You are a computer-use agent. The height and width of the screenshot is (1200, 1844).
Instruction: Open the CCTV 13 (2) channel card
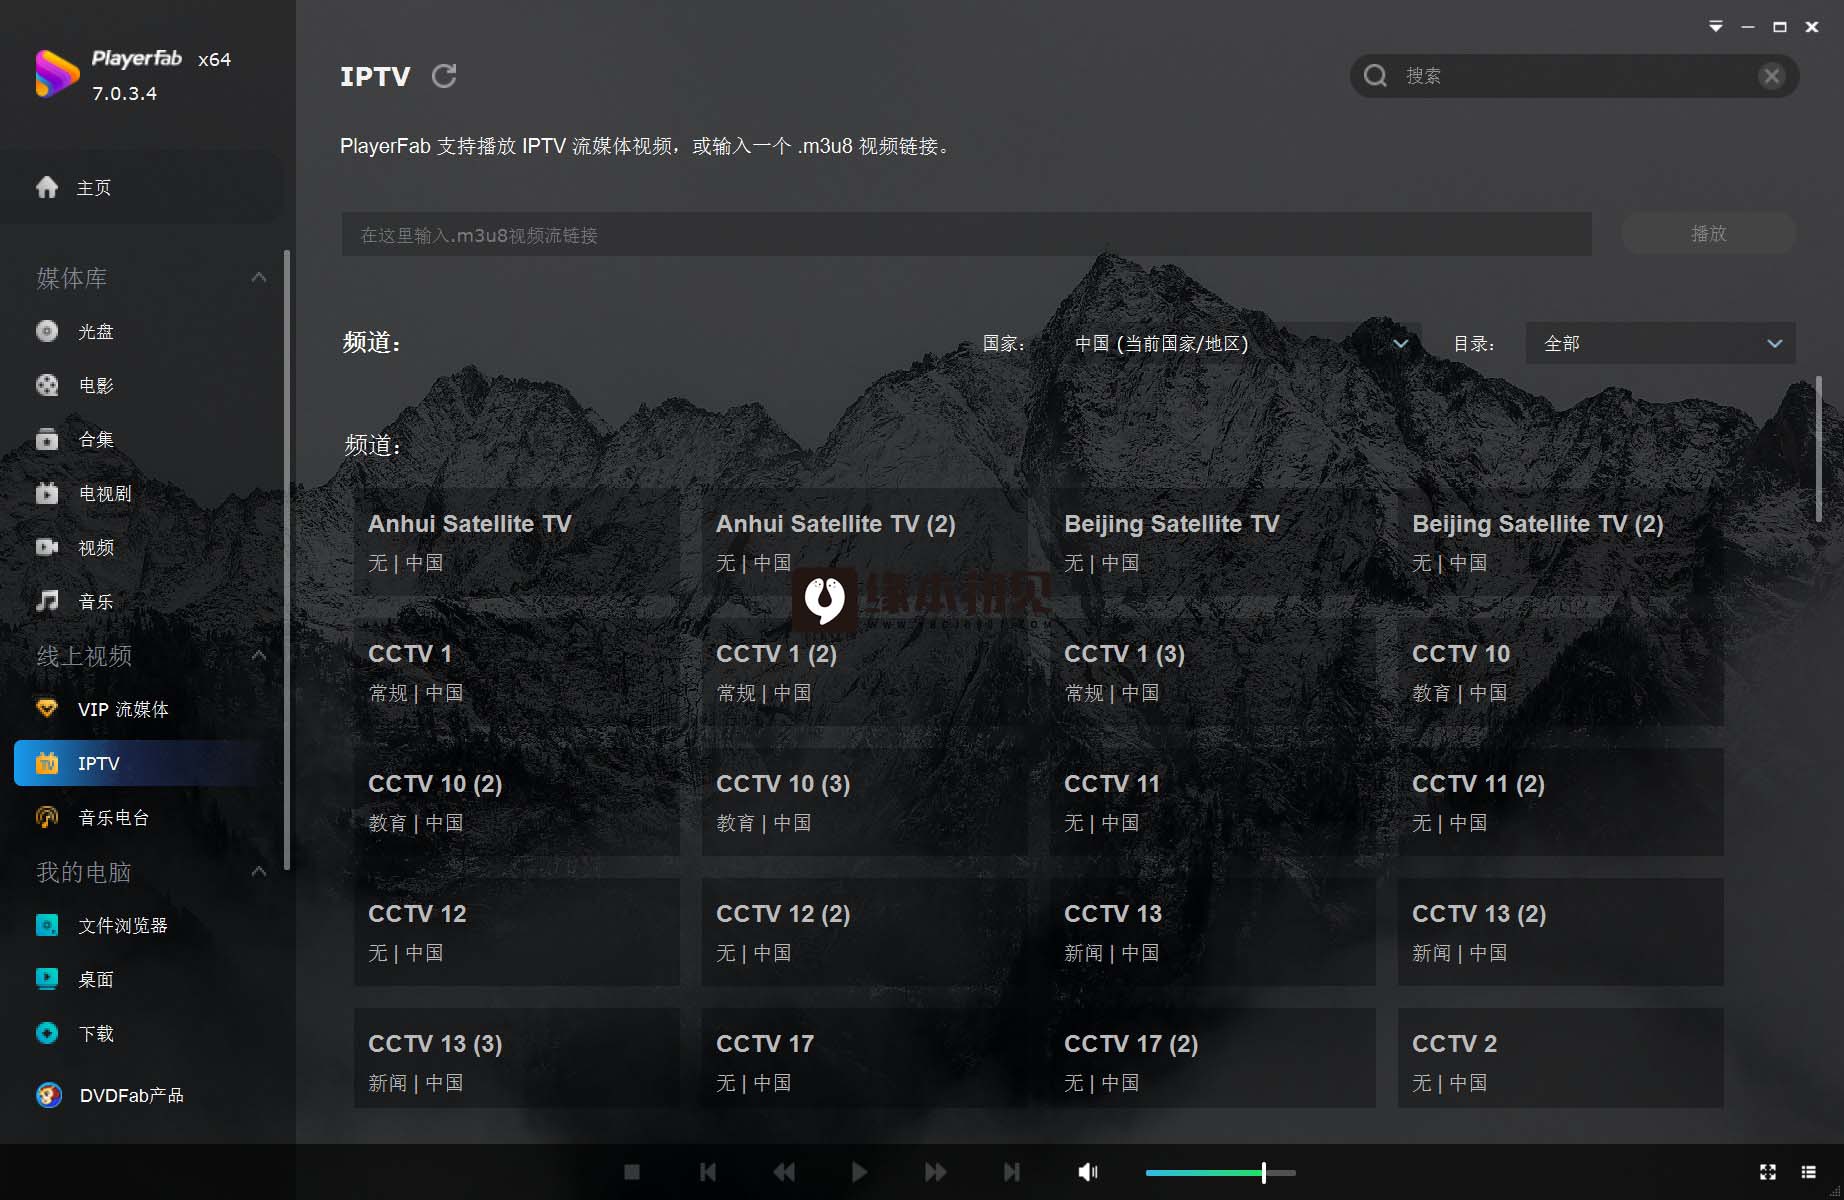pos(1561,932)
